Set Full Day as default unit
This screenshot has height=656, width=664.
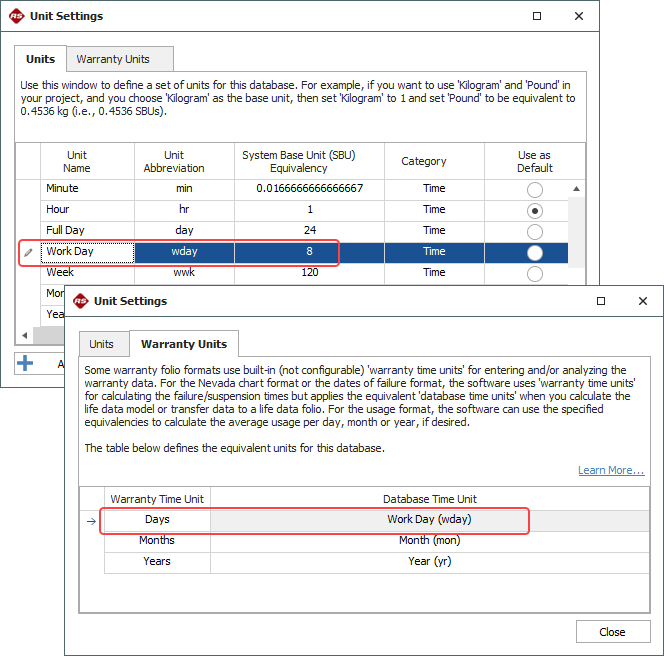[x=535, y=232]
